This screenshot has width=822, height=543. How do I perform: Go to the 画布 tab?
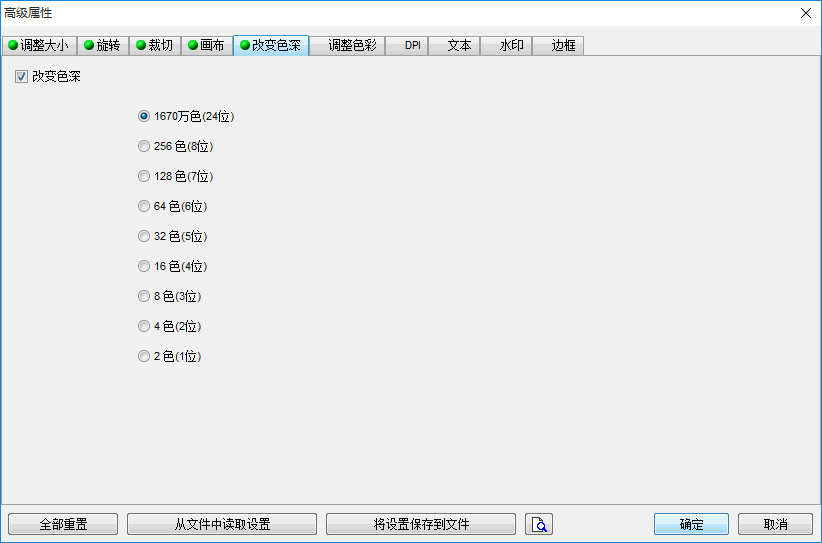pyautogui.click(x=207, y=46)
